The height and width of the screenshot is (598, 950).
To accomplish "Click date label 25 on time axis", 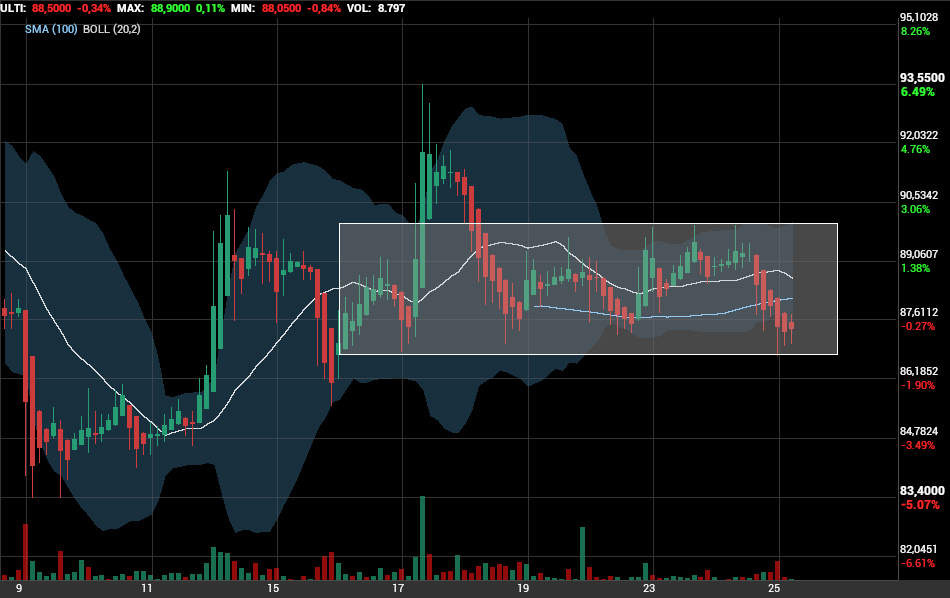I will pyautogui.click(x=774, y=588).
